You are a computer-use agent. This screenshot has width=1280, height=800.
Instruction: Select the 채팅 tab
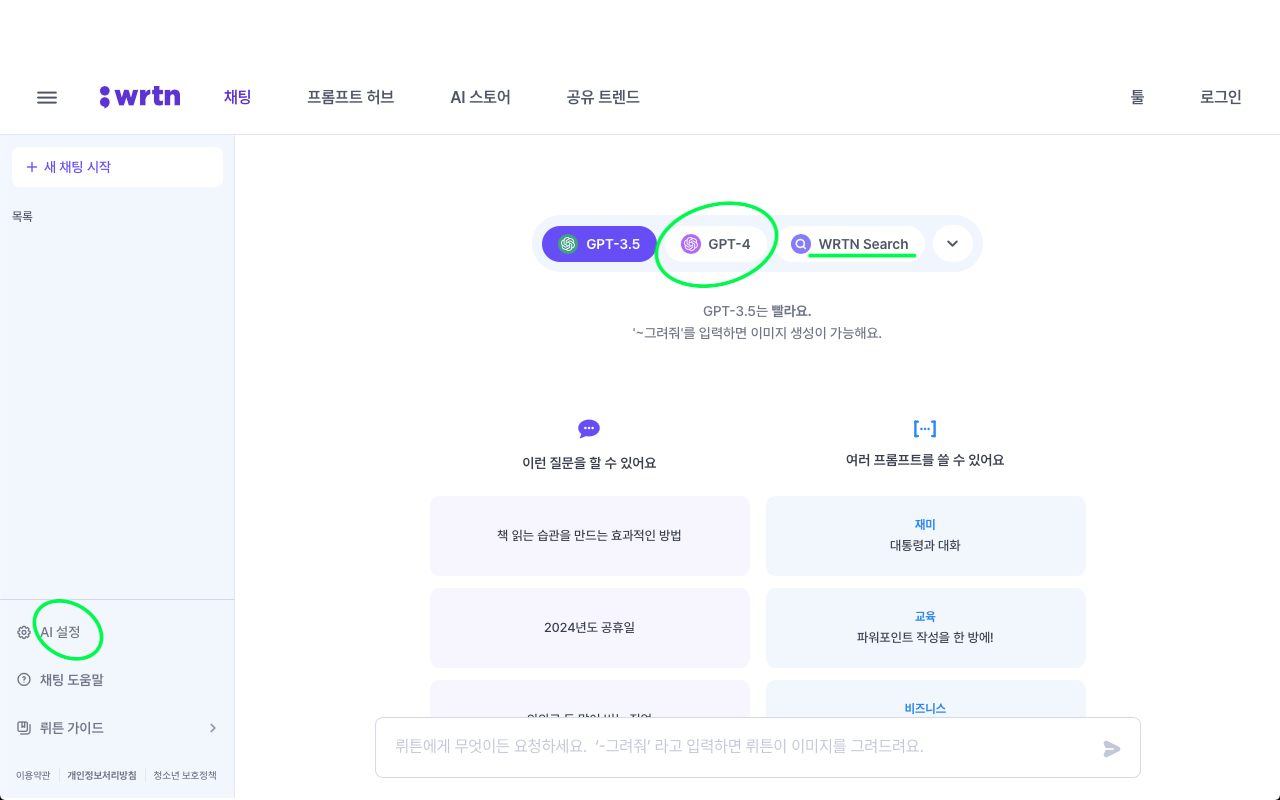point(237,97)
